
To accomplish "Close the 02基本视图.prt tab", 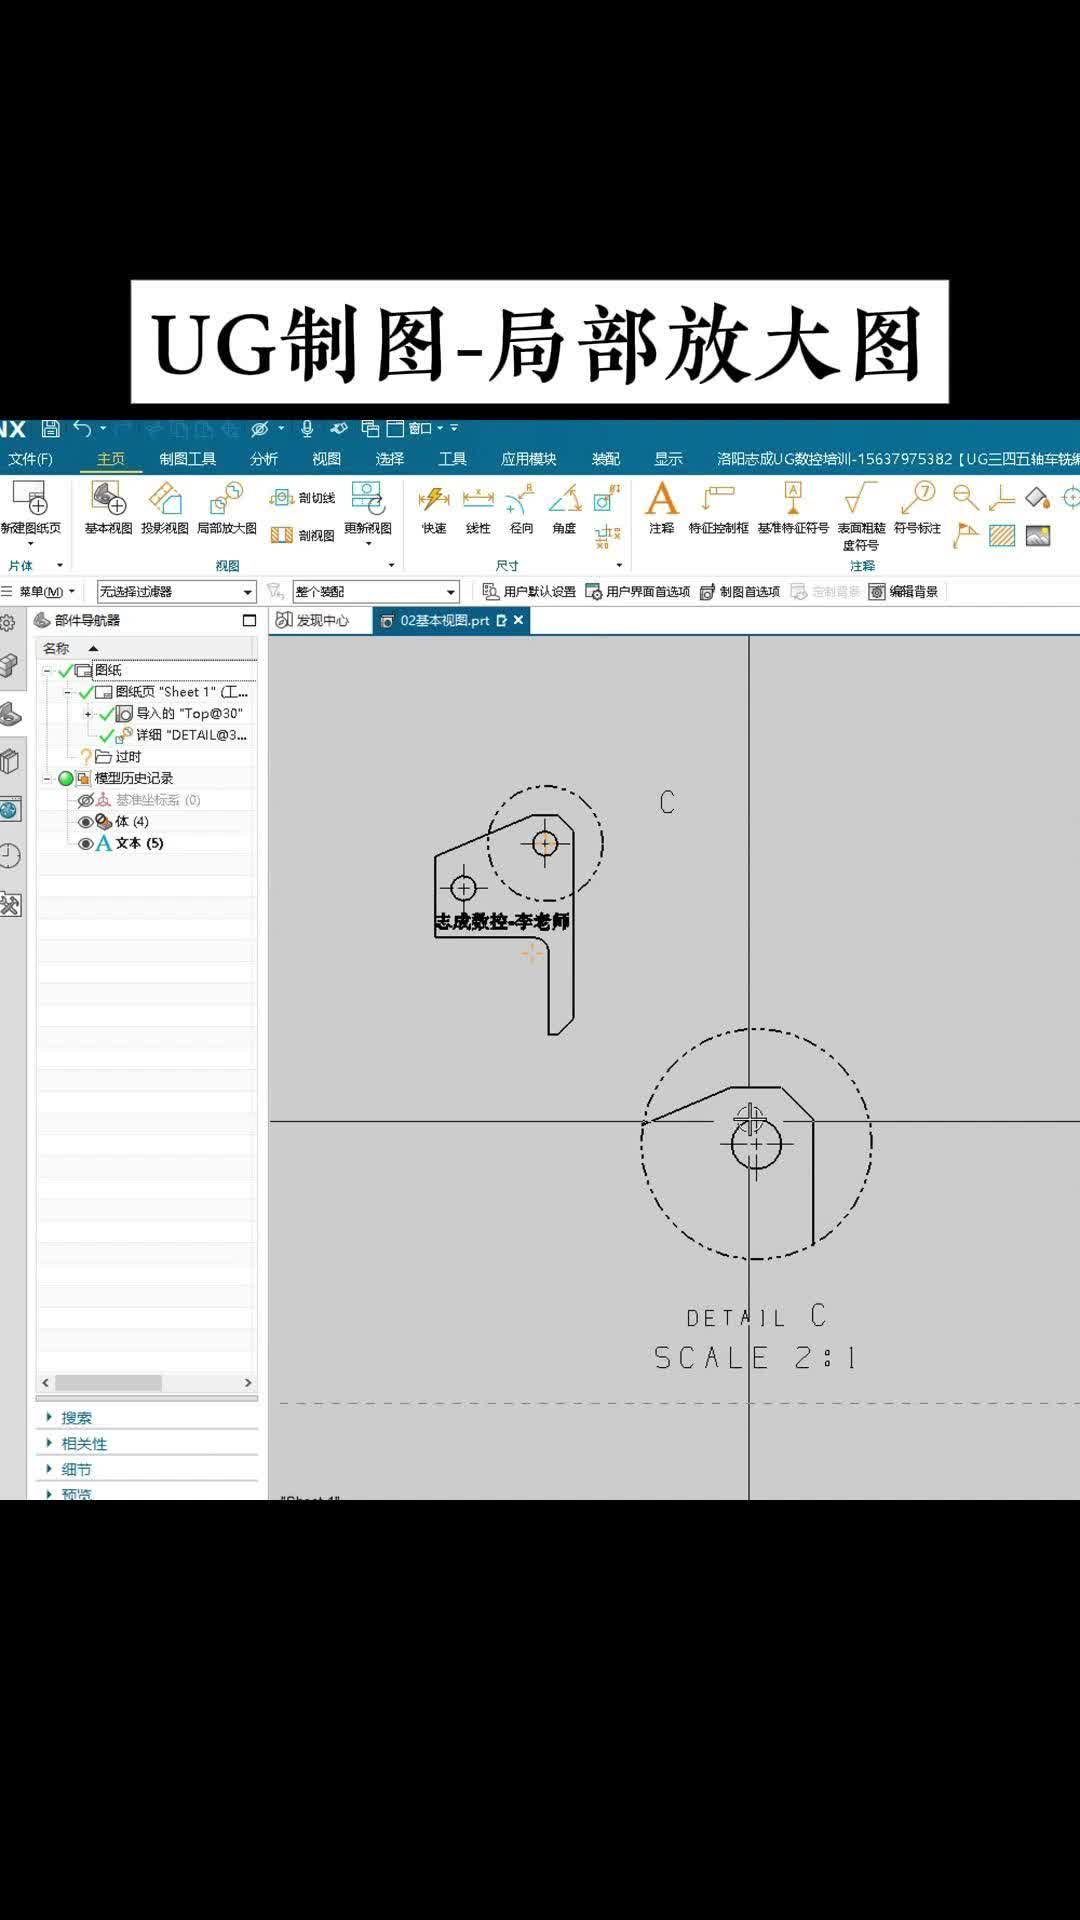I will click(x=518, y=620).
